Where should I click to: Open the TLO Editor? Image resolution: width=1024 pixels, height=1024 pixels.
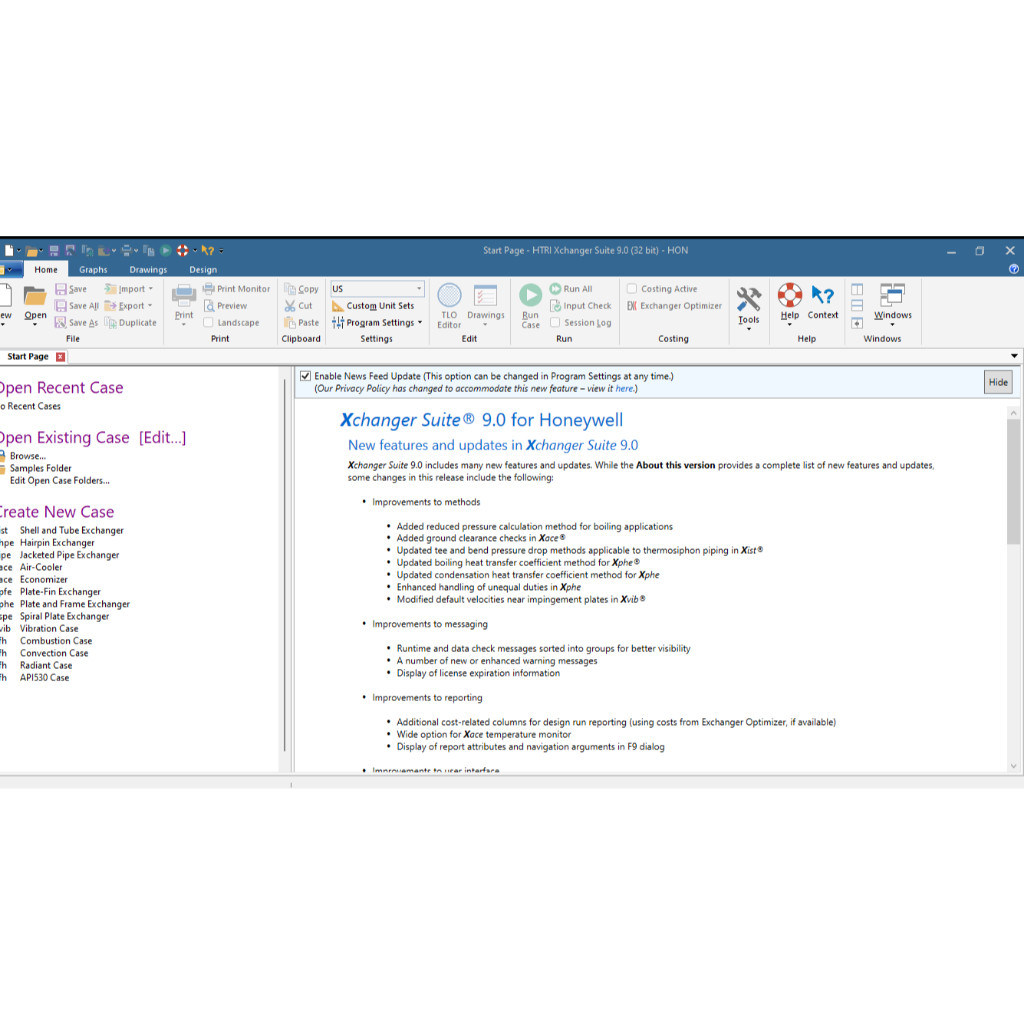(x=449, y=297)
